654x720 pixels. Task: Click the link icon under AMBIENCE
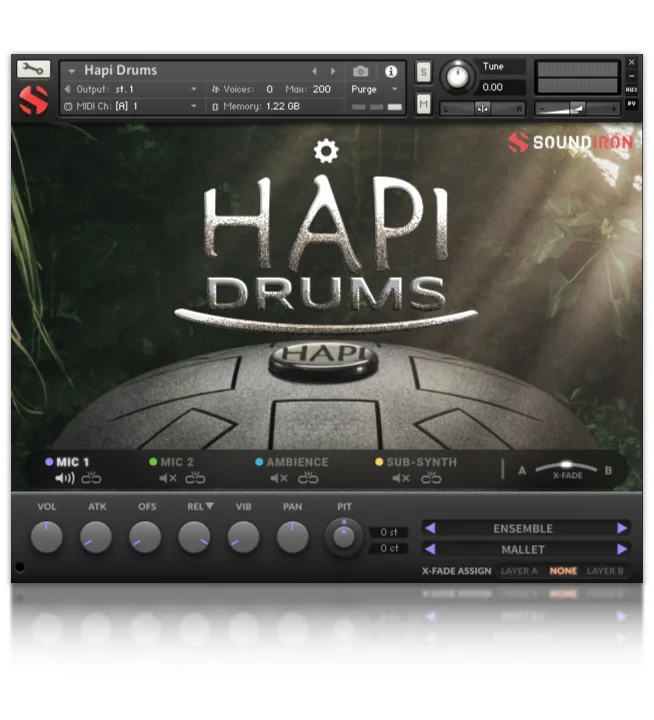pyautogui.click(x=308, y=479)
